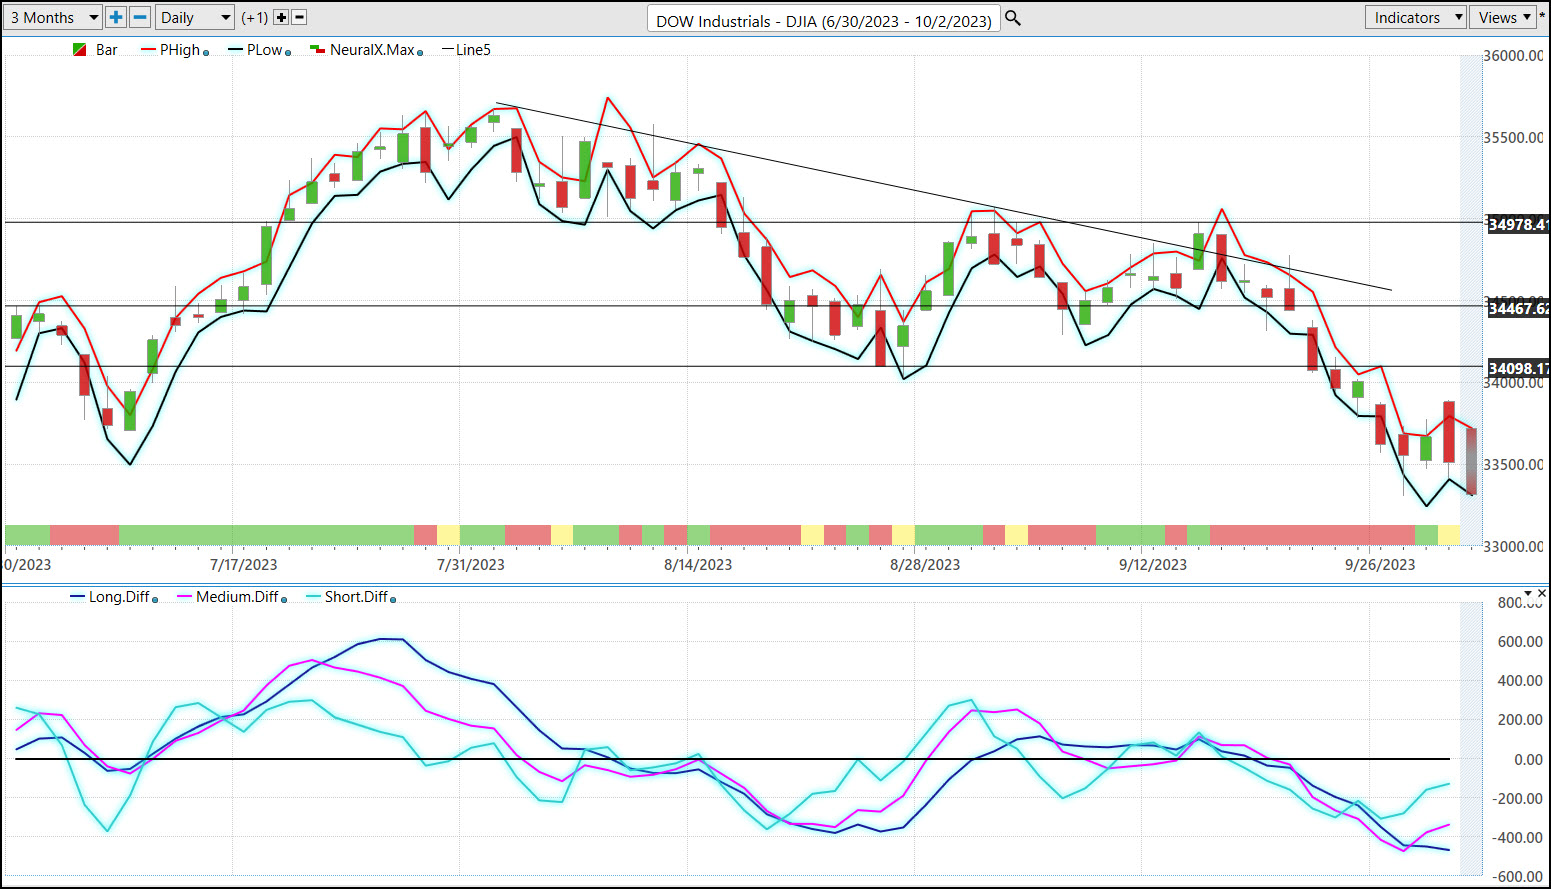This screenshot has height=889, width=1551.
Task: Close the lower indicator pane
Action: click(1541, 593)
